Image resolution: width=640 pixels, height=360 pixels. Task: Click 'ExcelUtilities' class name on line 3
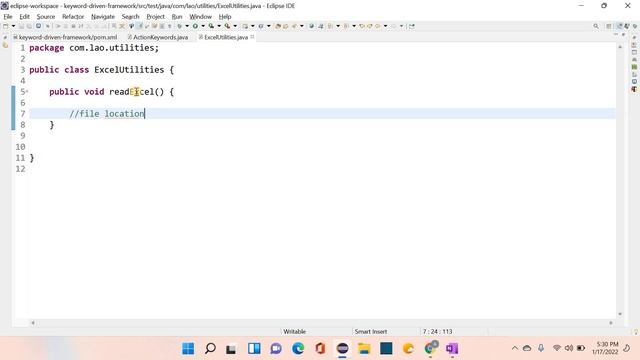[x=129, y=70]
